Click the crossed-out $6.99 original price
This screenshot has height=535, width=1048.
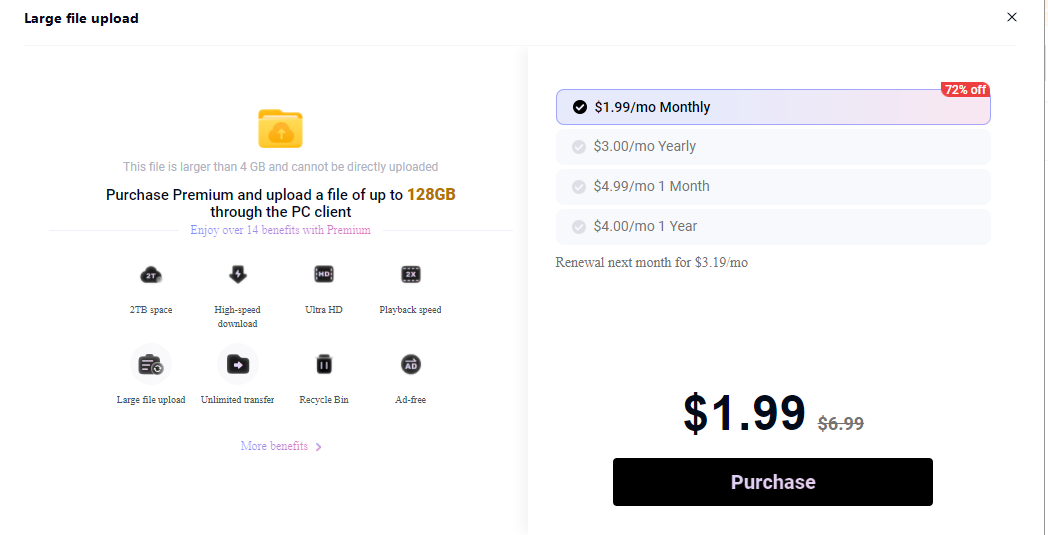(840, 423)
